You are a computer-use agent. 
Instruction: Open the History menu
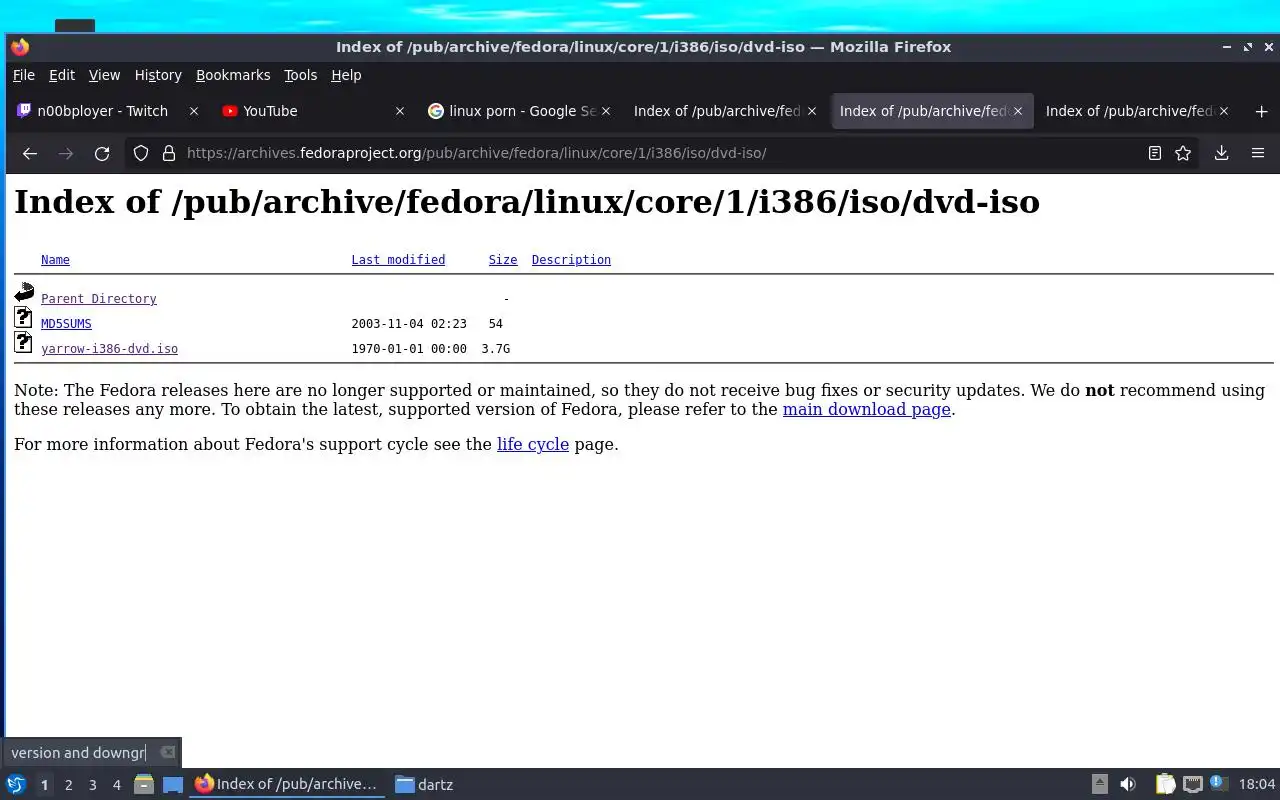[x=158, y=75]
